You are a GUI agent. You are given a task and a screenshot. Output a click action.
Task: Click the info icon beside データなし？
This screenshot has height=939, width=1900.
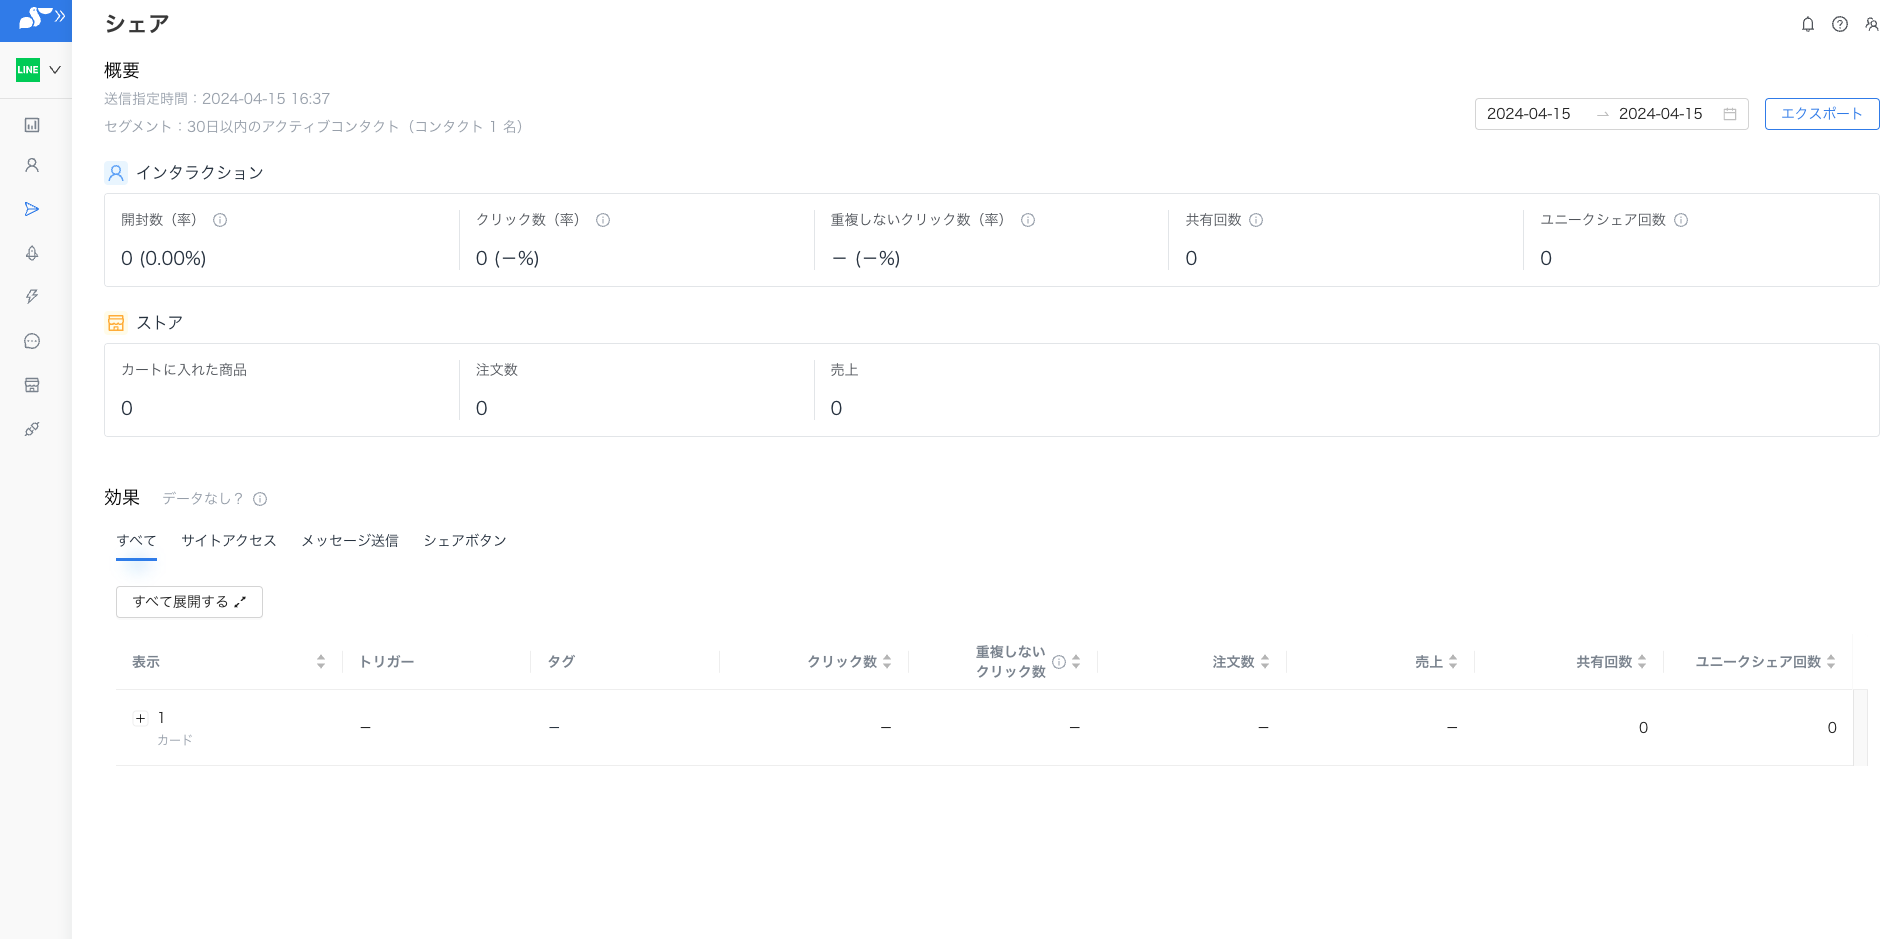click(260, 499)
